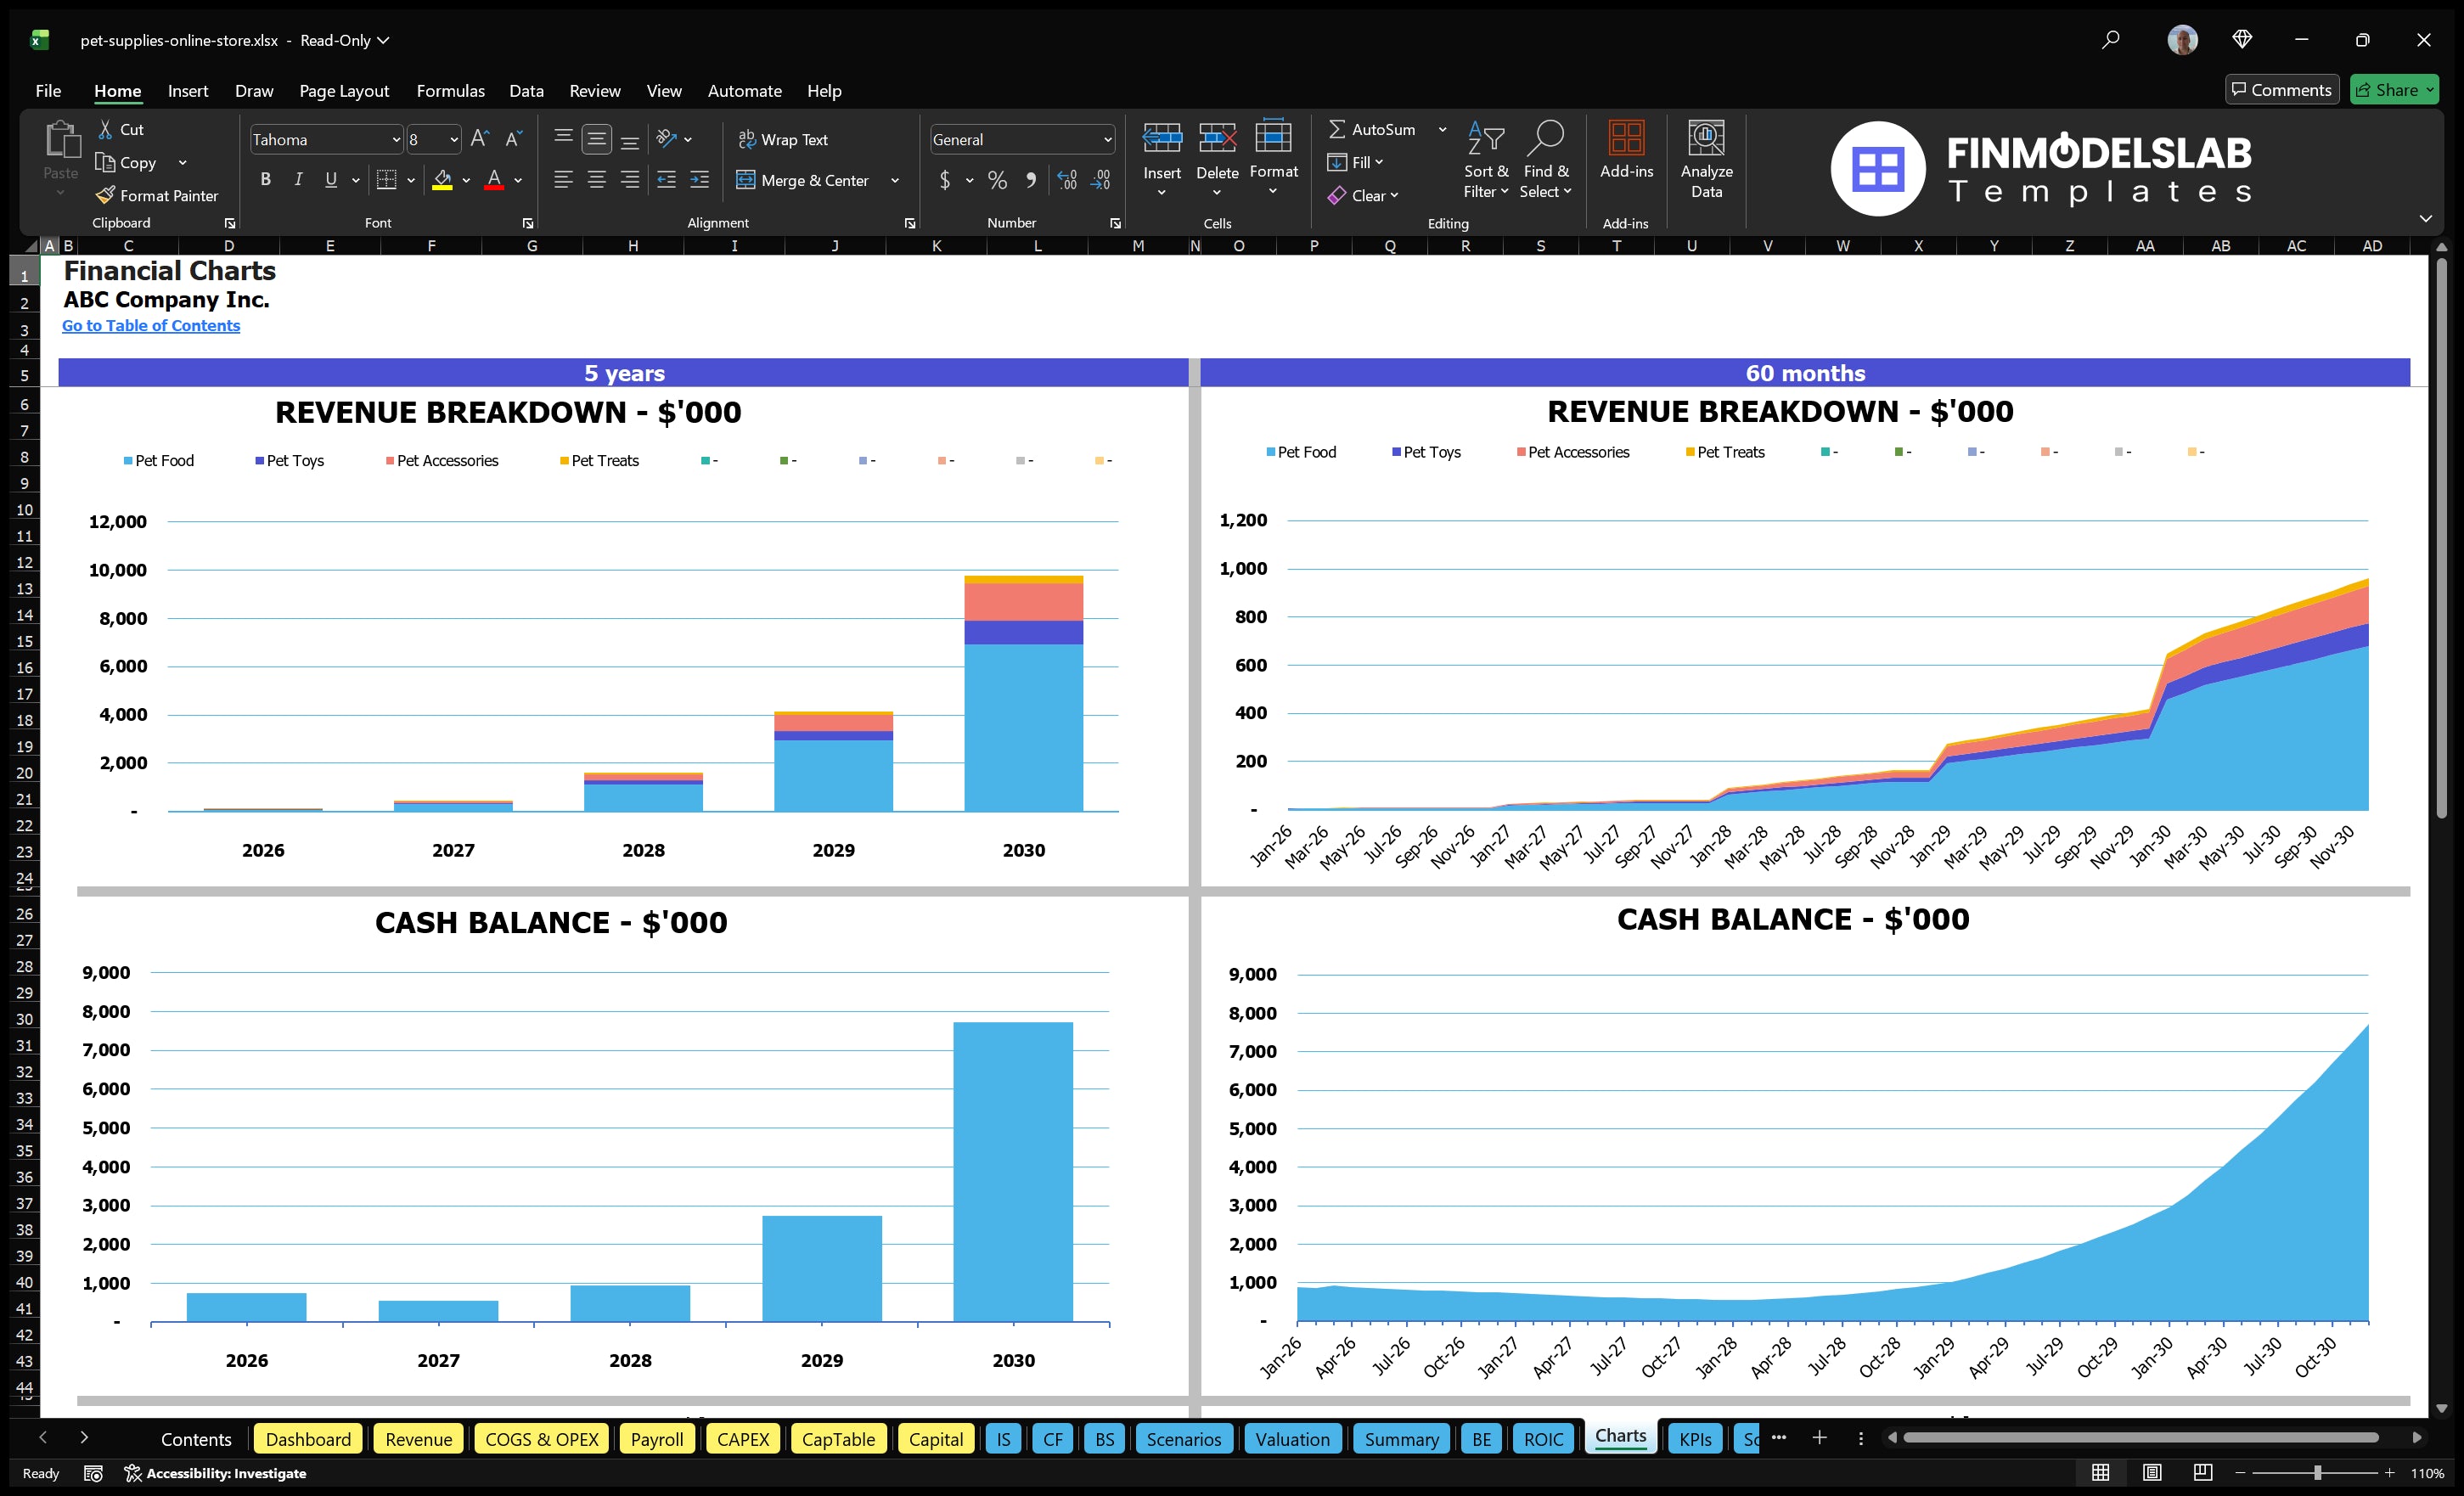This screenshot has width=2464, height=1496.
Task: Switch to the Formulas ribbon tab
Action: [x=450, y=90]
